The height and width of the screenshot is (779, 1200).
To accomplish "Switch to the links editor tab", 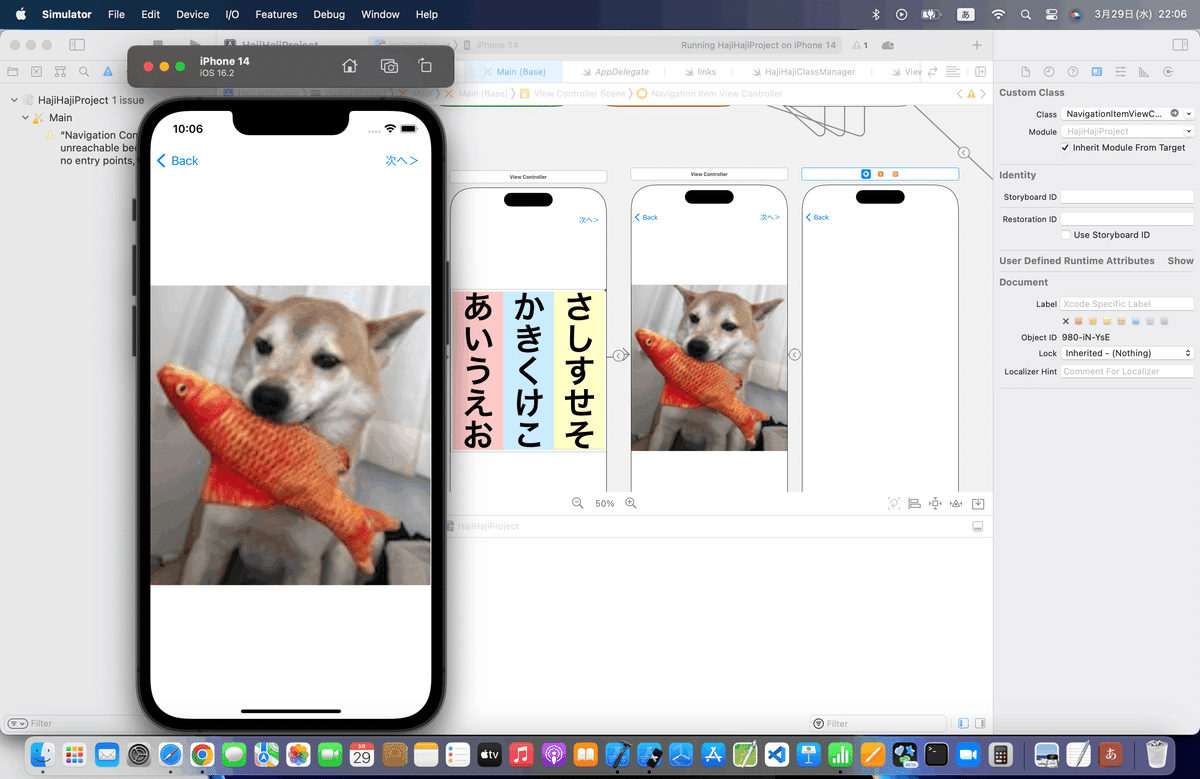I will pyautogui.click(x=700, y=72).
